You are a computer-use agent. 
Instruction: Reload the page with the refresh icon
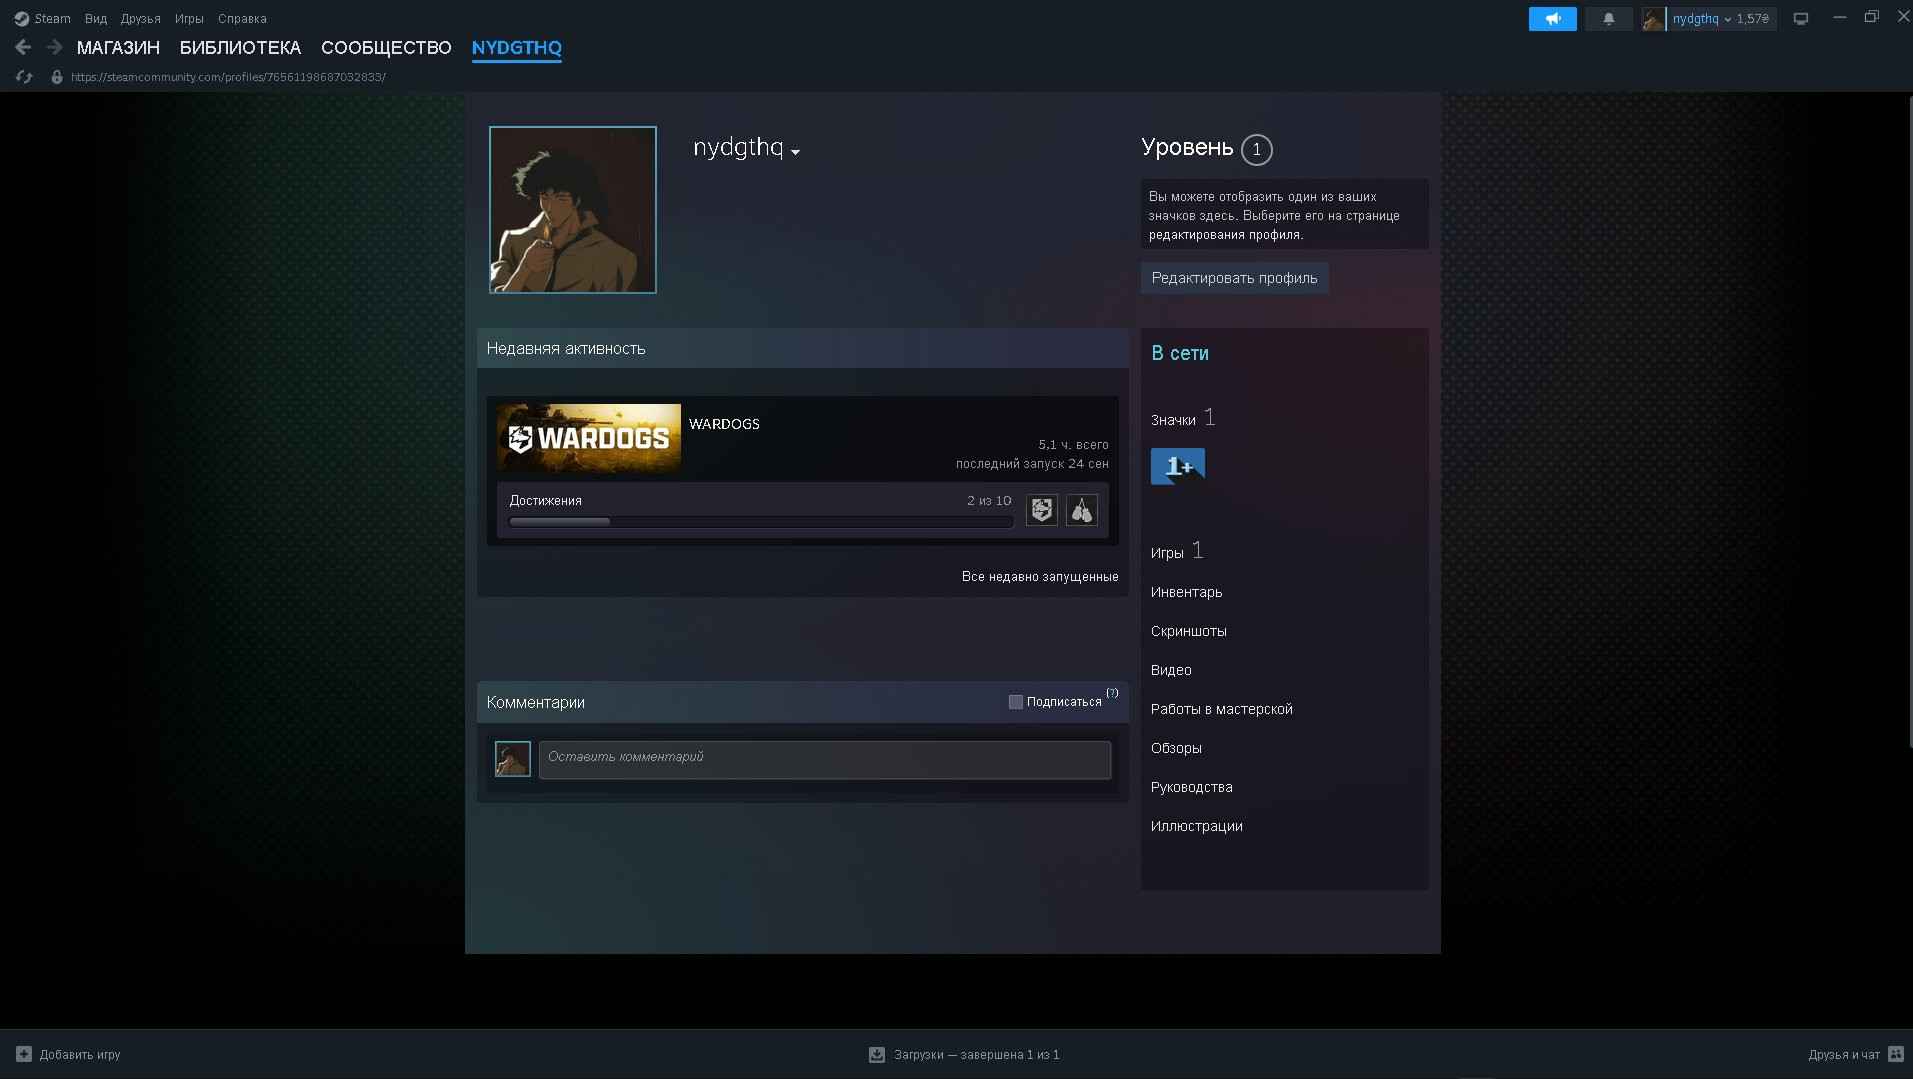24,77
